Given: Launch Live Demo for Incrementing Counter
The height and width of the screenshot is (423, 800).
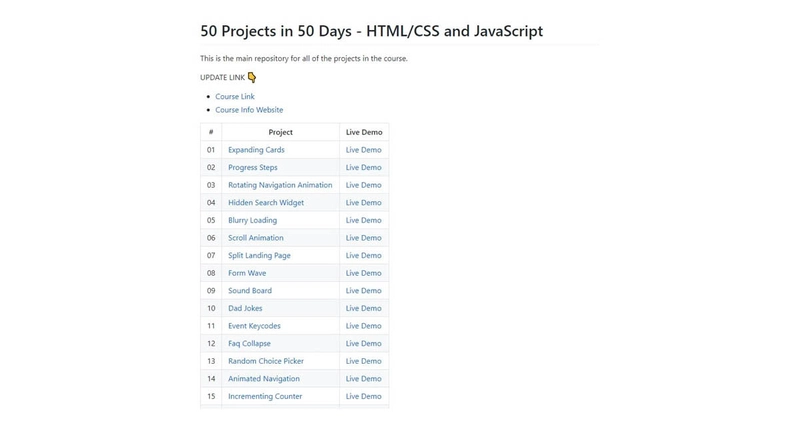Looking at the screenshot, I should [x=363, y=396].
